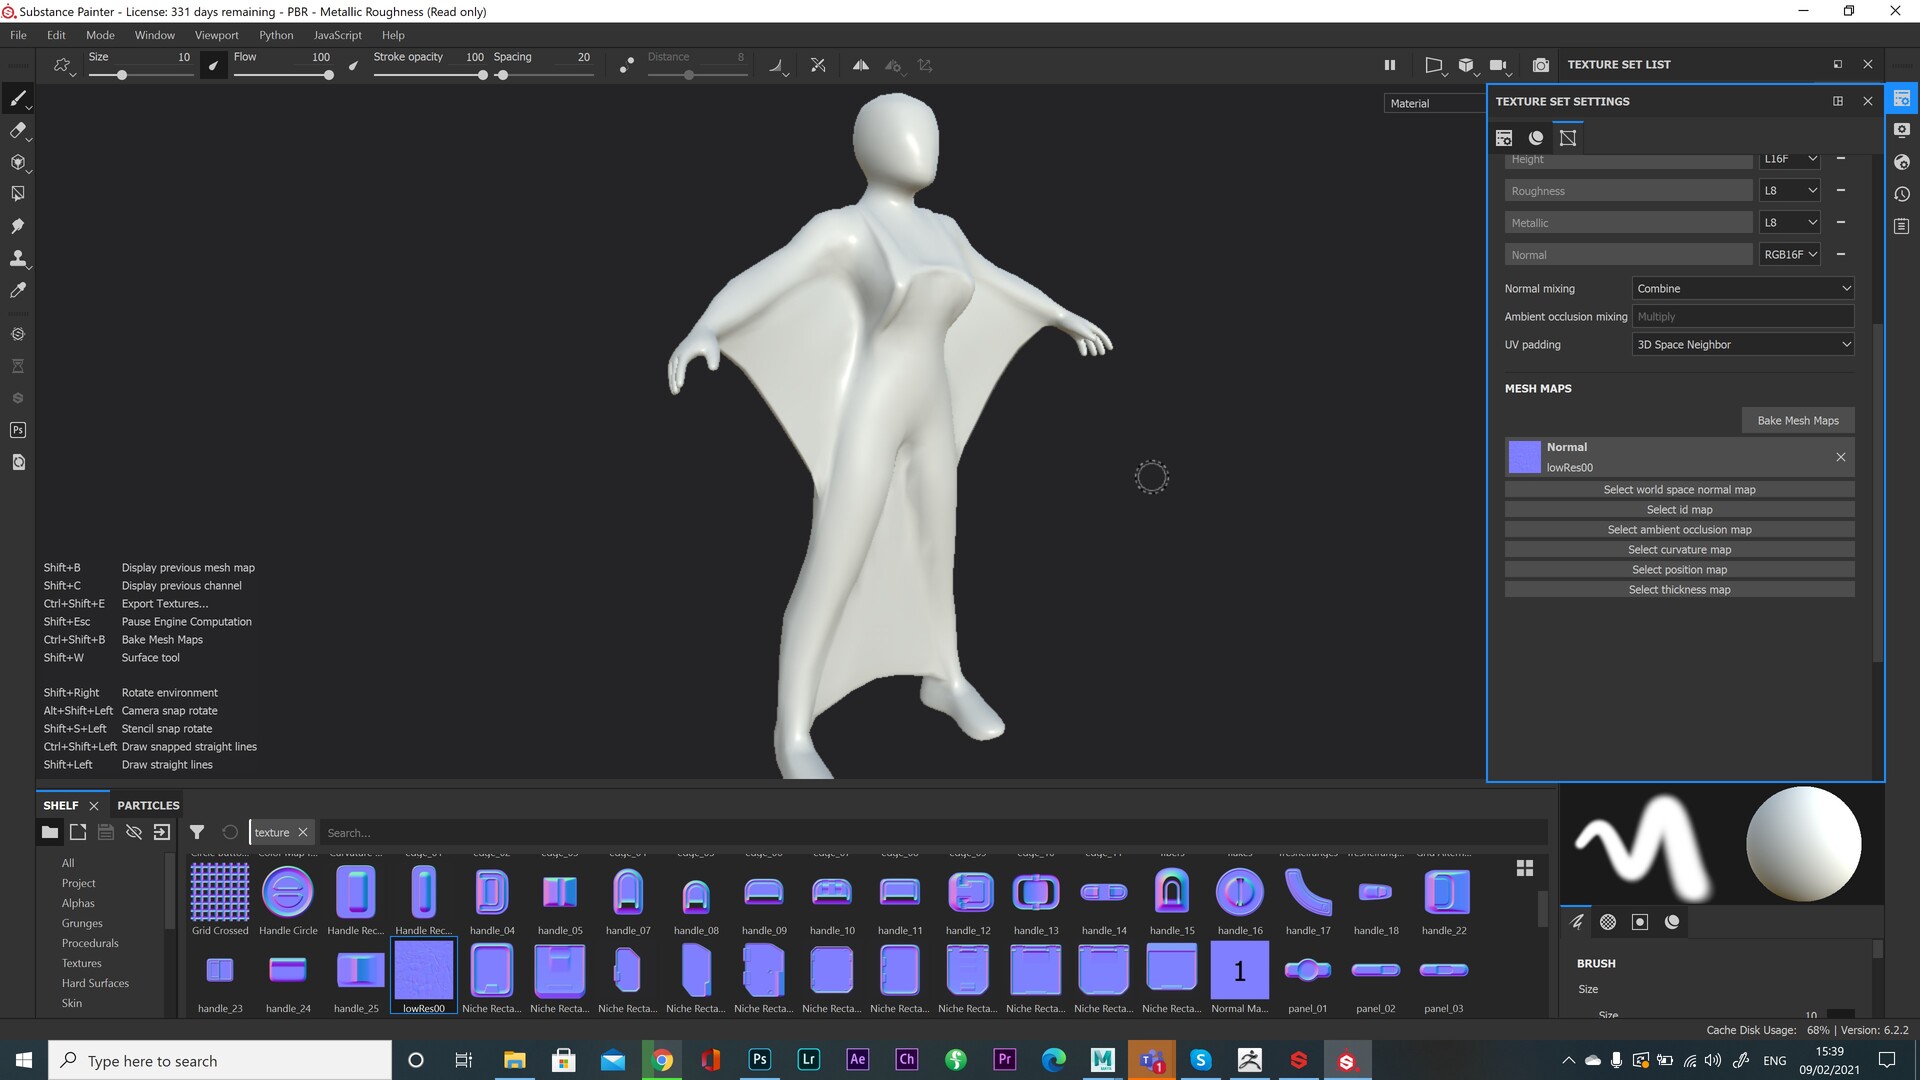1920x1080 pixels.
Task: Toggle the spacing dots option
Action: (627, 65)
